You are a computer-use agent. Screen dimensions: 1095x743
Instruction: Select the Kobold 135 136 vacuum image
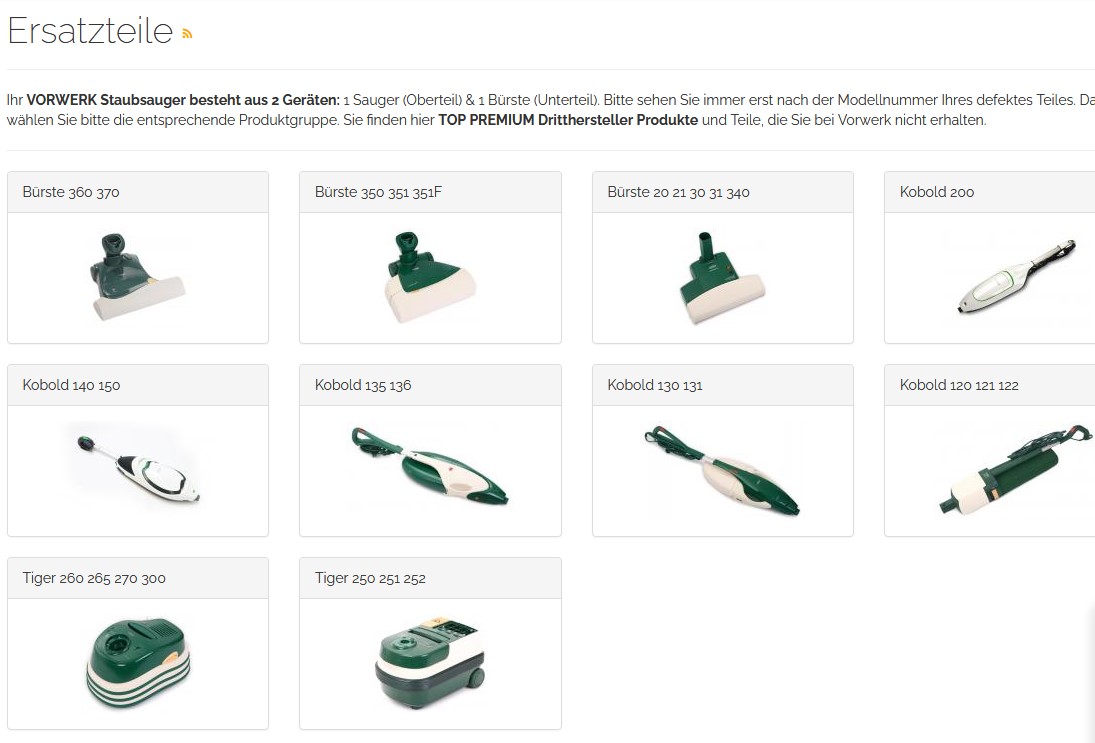(x=430, y=466)
